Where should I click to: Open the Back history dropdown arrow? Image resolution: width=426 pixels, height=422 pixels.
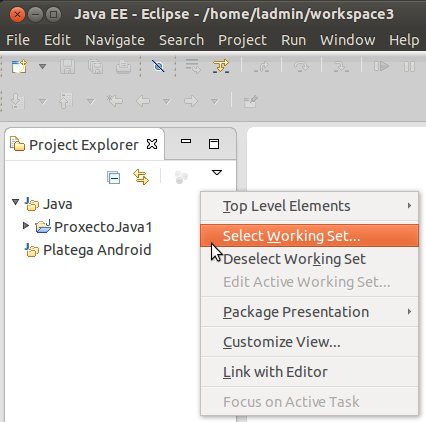[x=166, y=101]
